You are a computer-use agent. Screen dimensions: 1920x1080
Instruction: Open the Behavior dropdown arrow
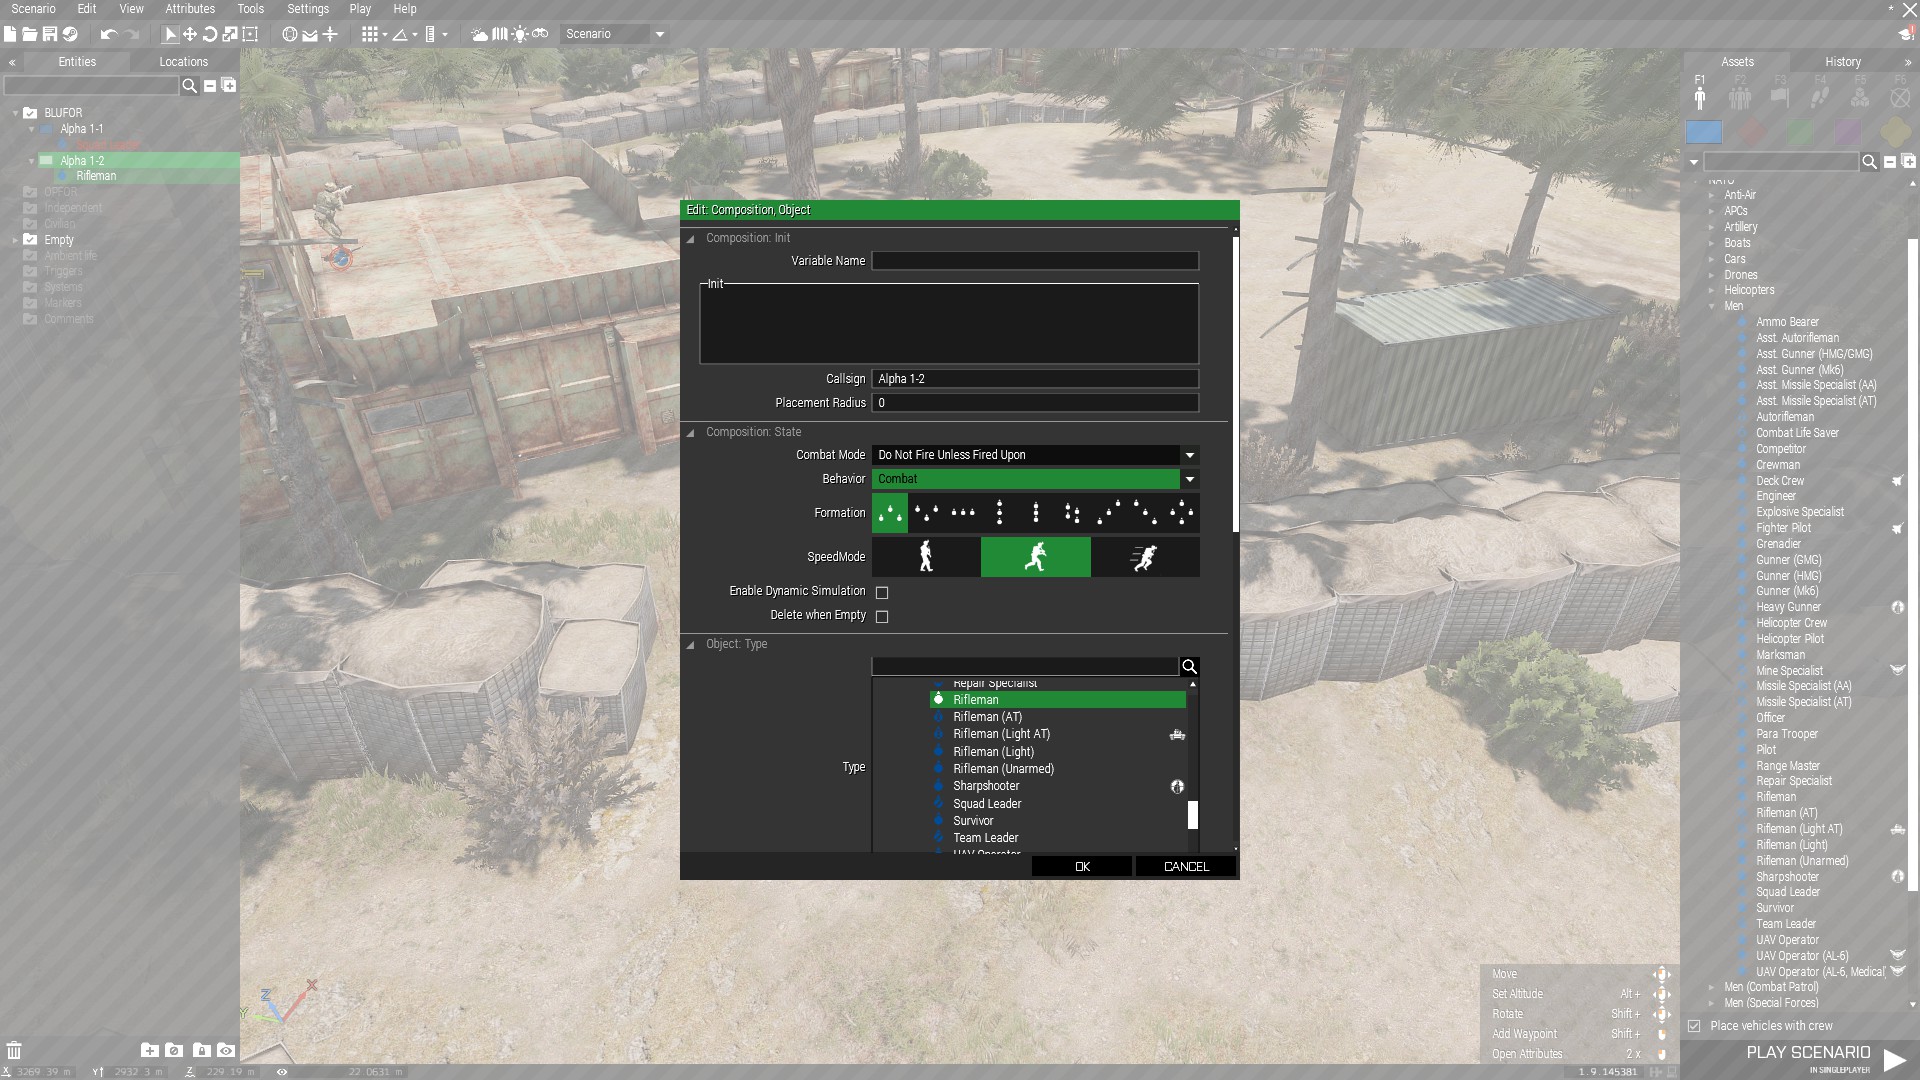(1189, 479)
